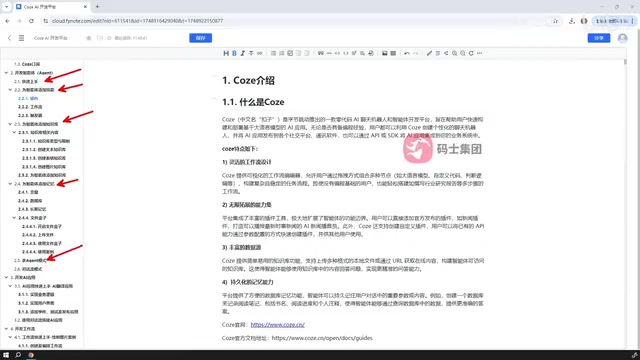Select outline item 2.4.4.2 上传文件
The width and height of the screenshot is (640, 360).
tap(38, 235)
